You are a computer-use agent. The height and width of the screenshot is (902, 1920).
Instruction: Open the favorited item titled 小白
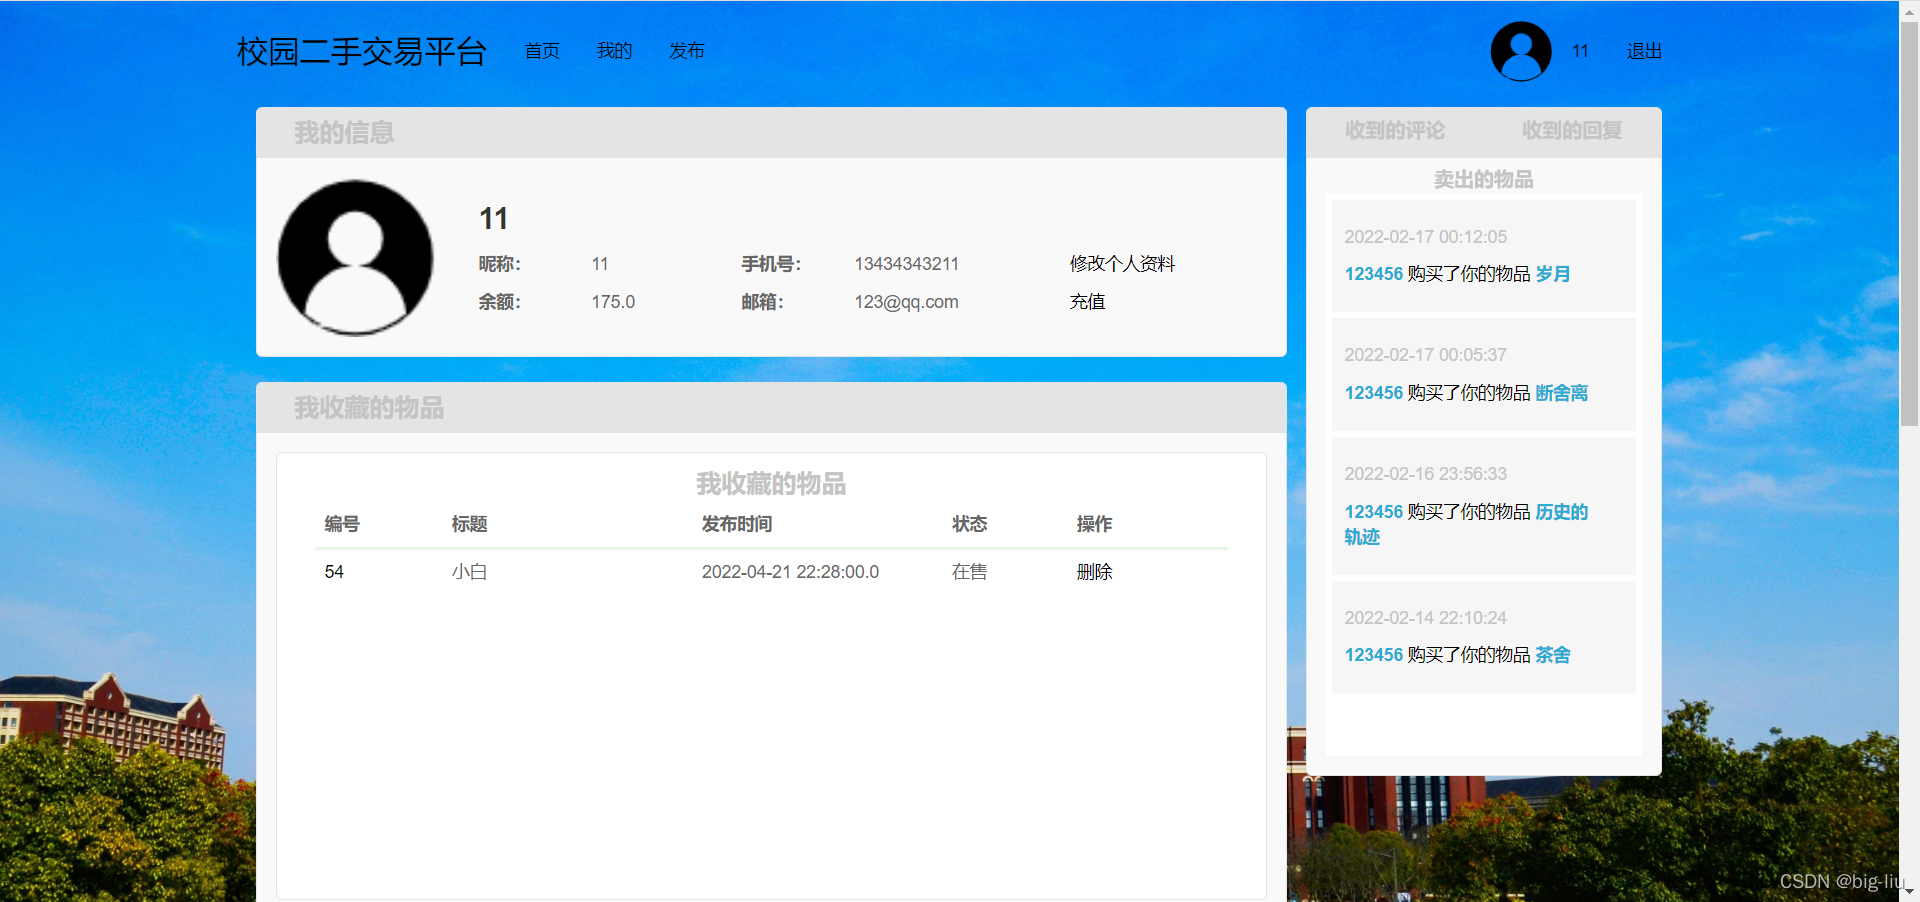(x=469, y=572)
